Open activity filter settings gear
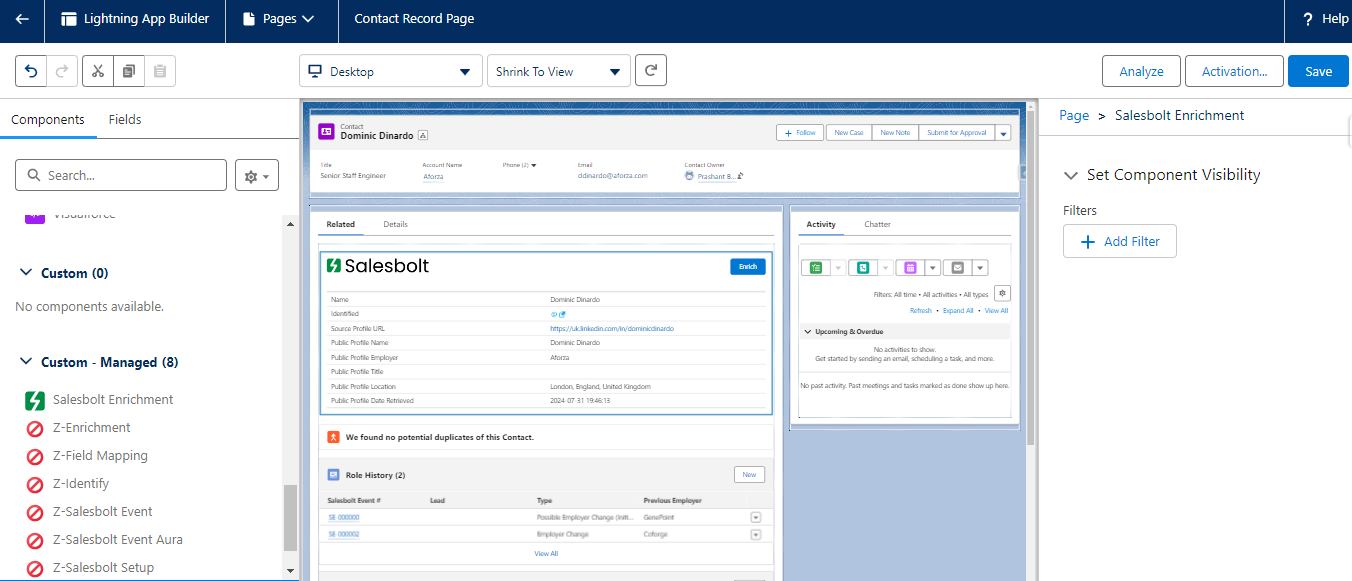This screenshot has height=581, width=1352. 1002,293
